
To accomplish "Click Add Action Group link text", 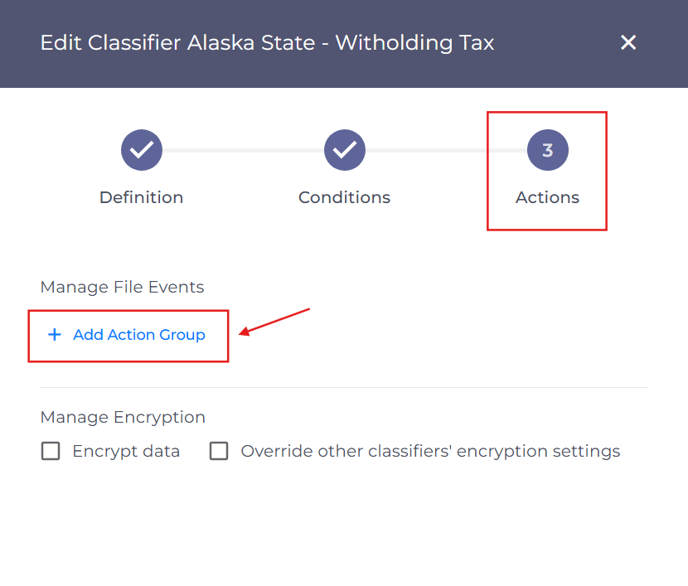I will 139,335.
